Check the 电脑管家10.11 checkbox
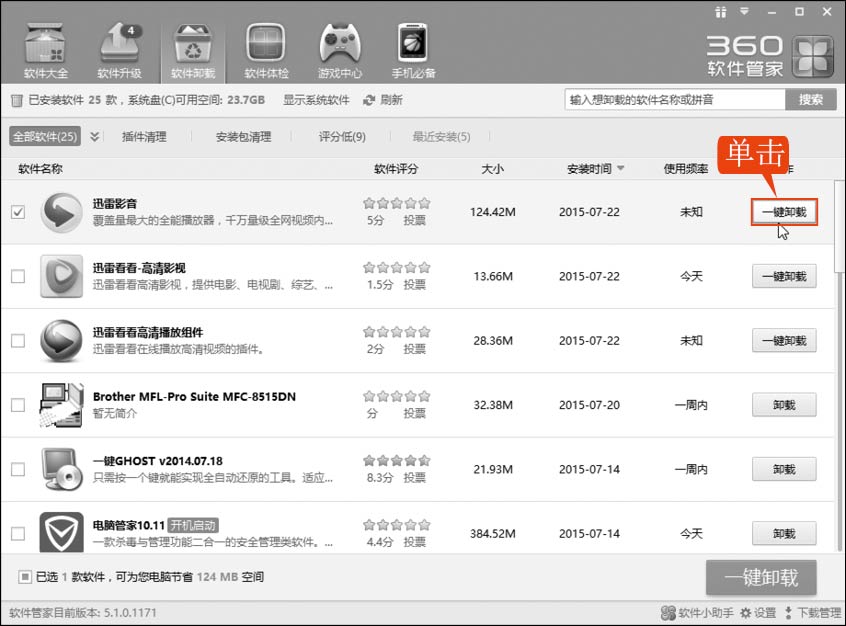846x626 pixels. point(18,533)
